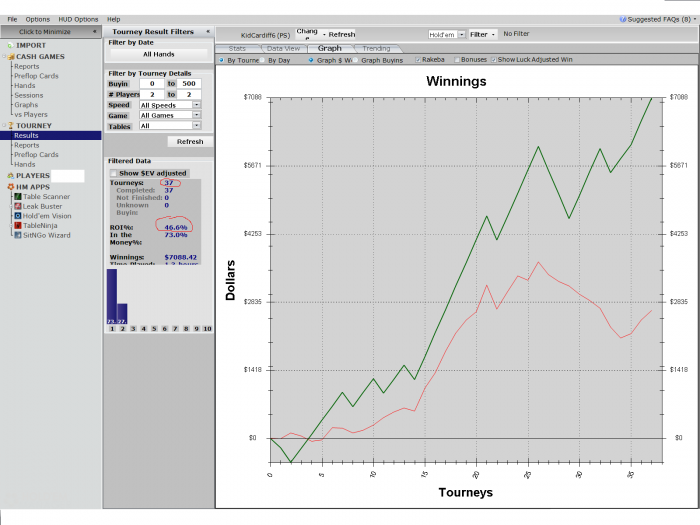Click the second-place finish histogram bar
This screenshot has width=700, height=525.
[x=122, y=314]
